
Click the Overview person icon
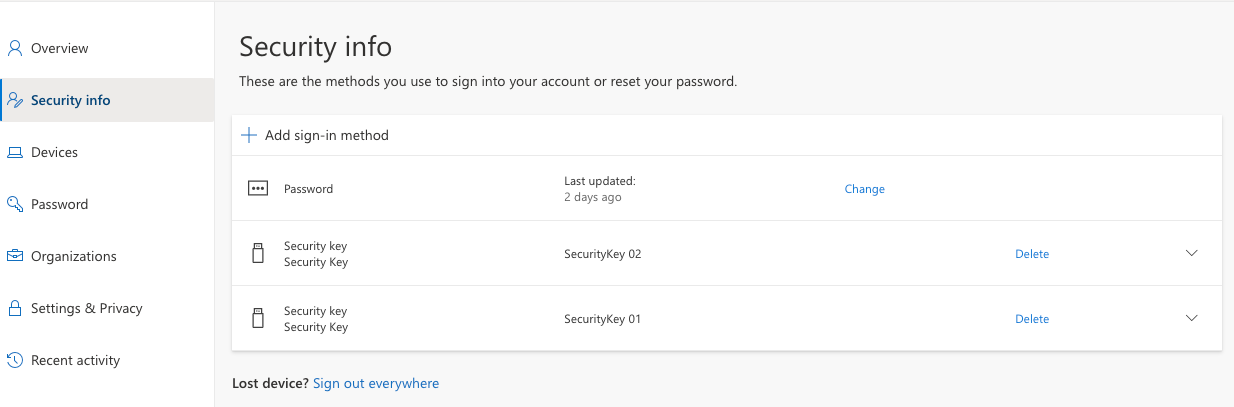pos(15,48)
